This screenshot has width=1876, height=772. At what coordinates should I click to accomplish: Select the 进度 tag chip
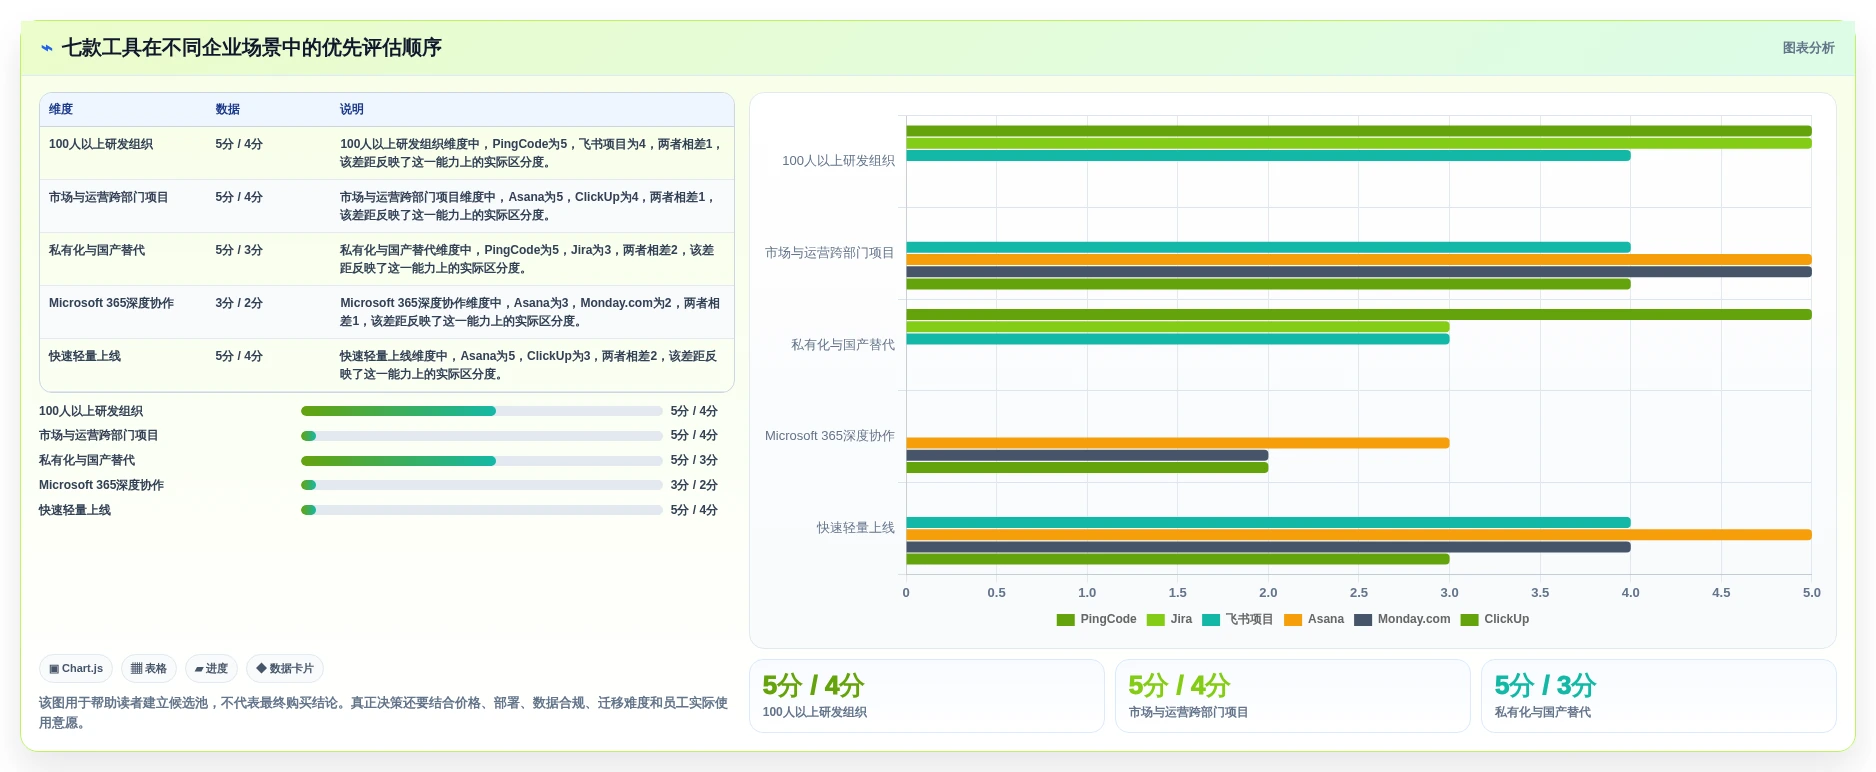[x=211, y=669]
